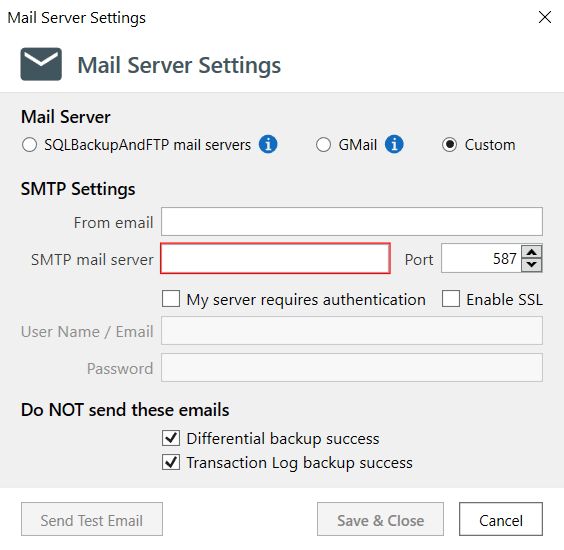
Task: Click the Port number field
Action: [481, 258]
